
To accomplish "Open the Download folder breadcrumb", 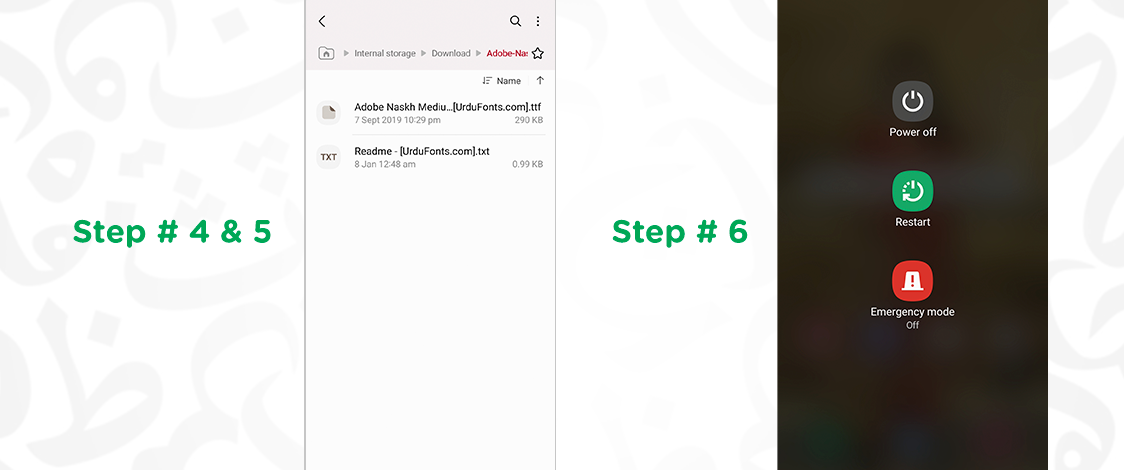I will point(451,54).
